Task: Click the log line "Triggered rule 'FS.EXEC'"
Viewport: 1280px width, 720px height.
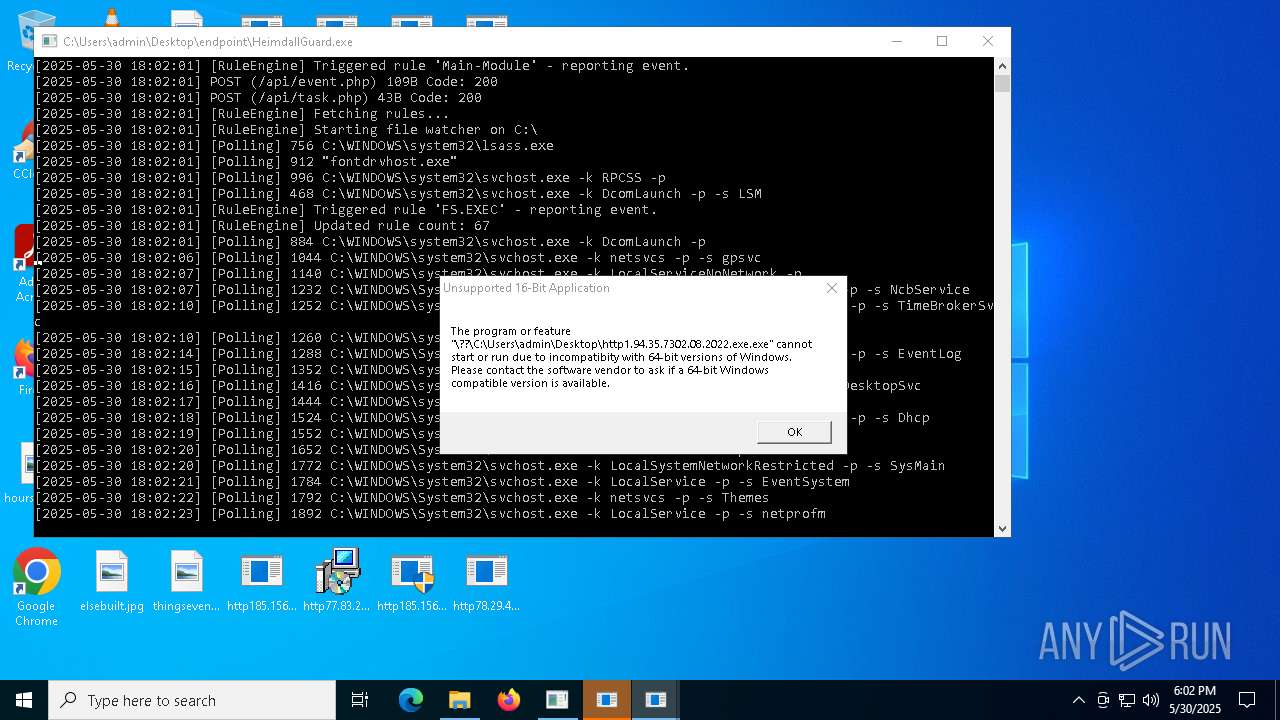Action: click(346, 210)
